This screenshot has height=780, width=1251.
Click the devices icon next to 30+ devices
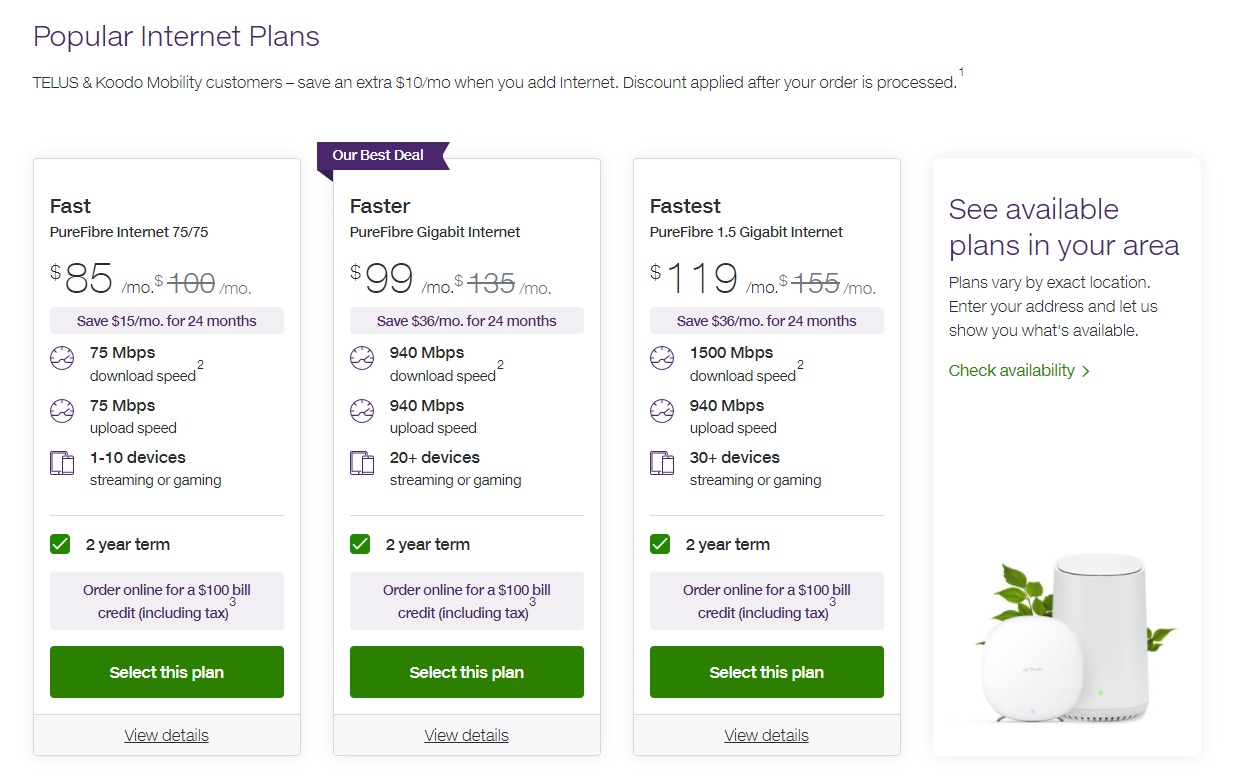tap(662, 463)
